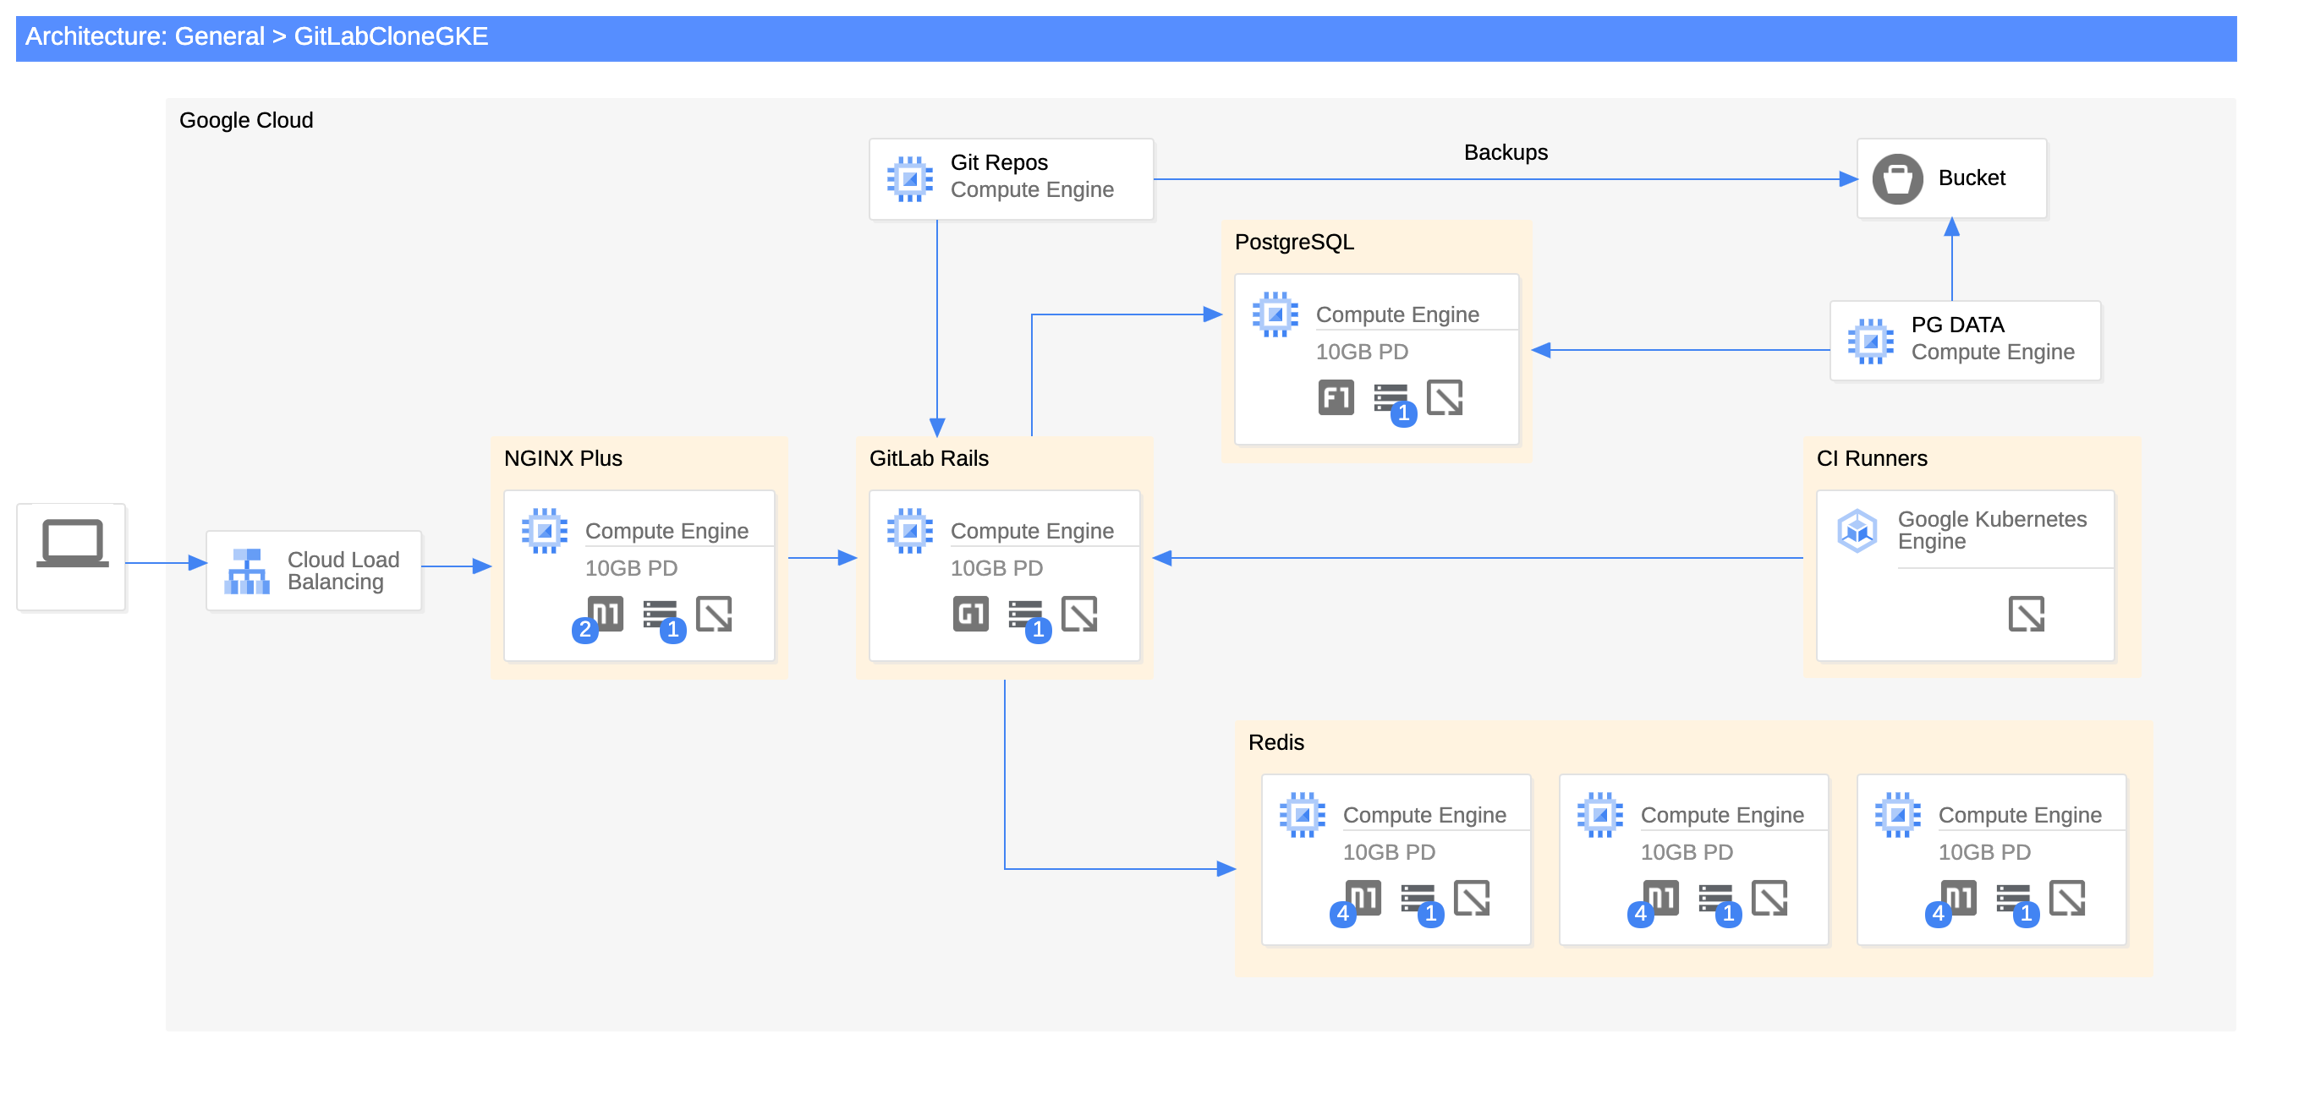Image resolution: width=2304 pixels, height=1099 pixels.
Task: Click the Backups arrow label
Action: [x=1505, y=153]
